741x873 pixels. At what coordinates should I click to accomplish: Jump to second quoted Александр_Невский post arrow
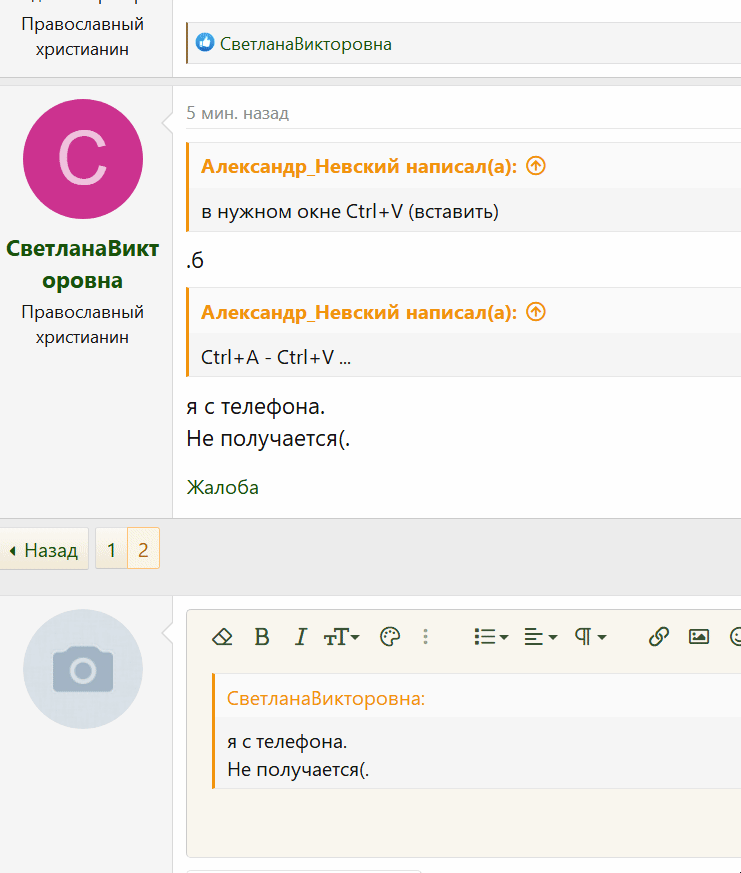click(x=536, y=312)
